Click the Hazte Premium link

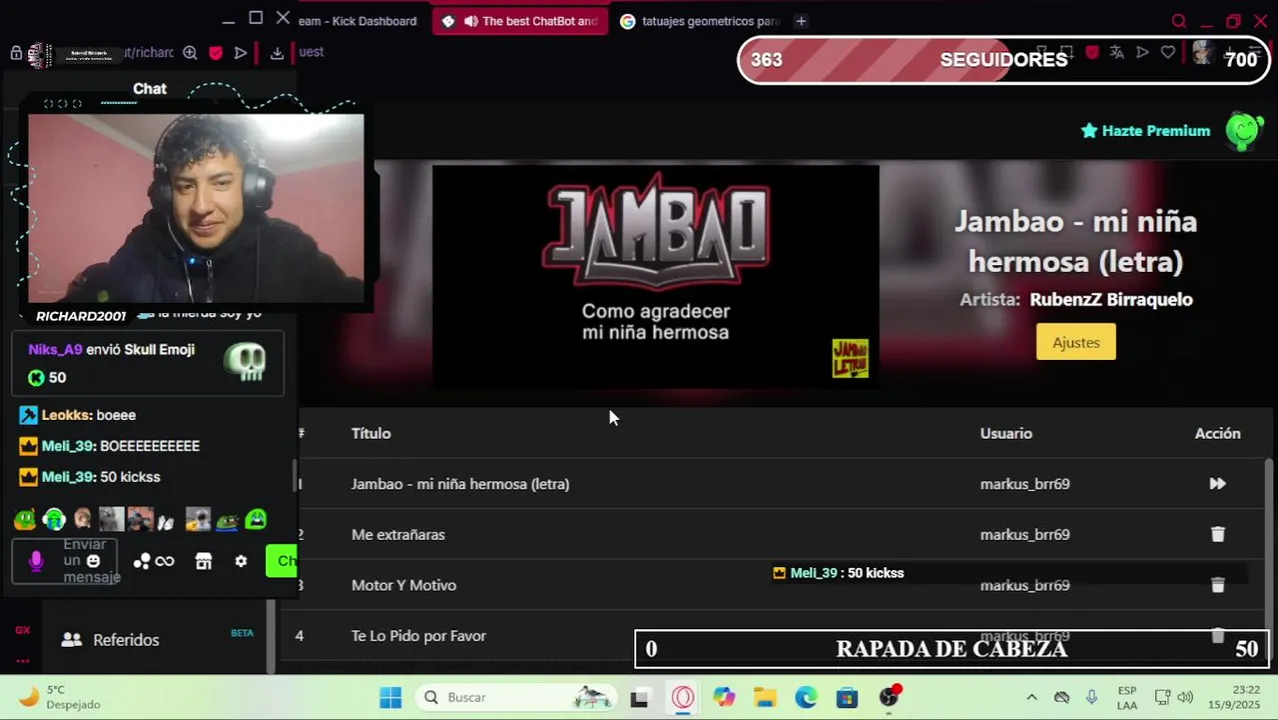[1145, 131]
